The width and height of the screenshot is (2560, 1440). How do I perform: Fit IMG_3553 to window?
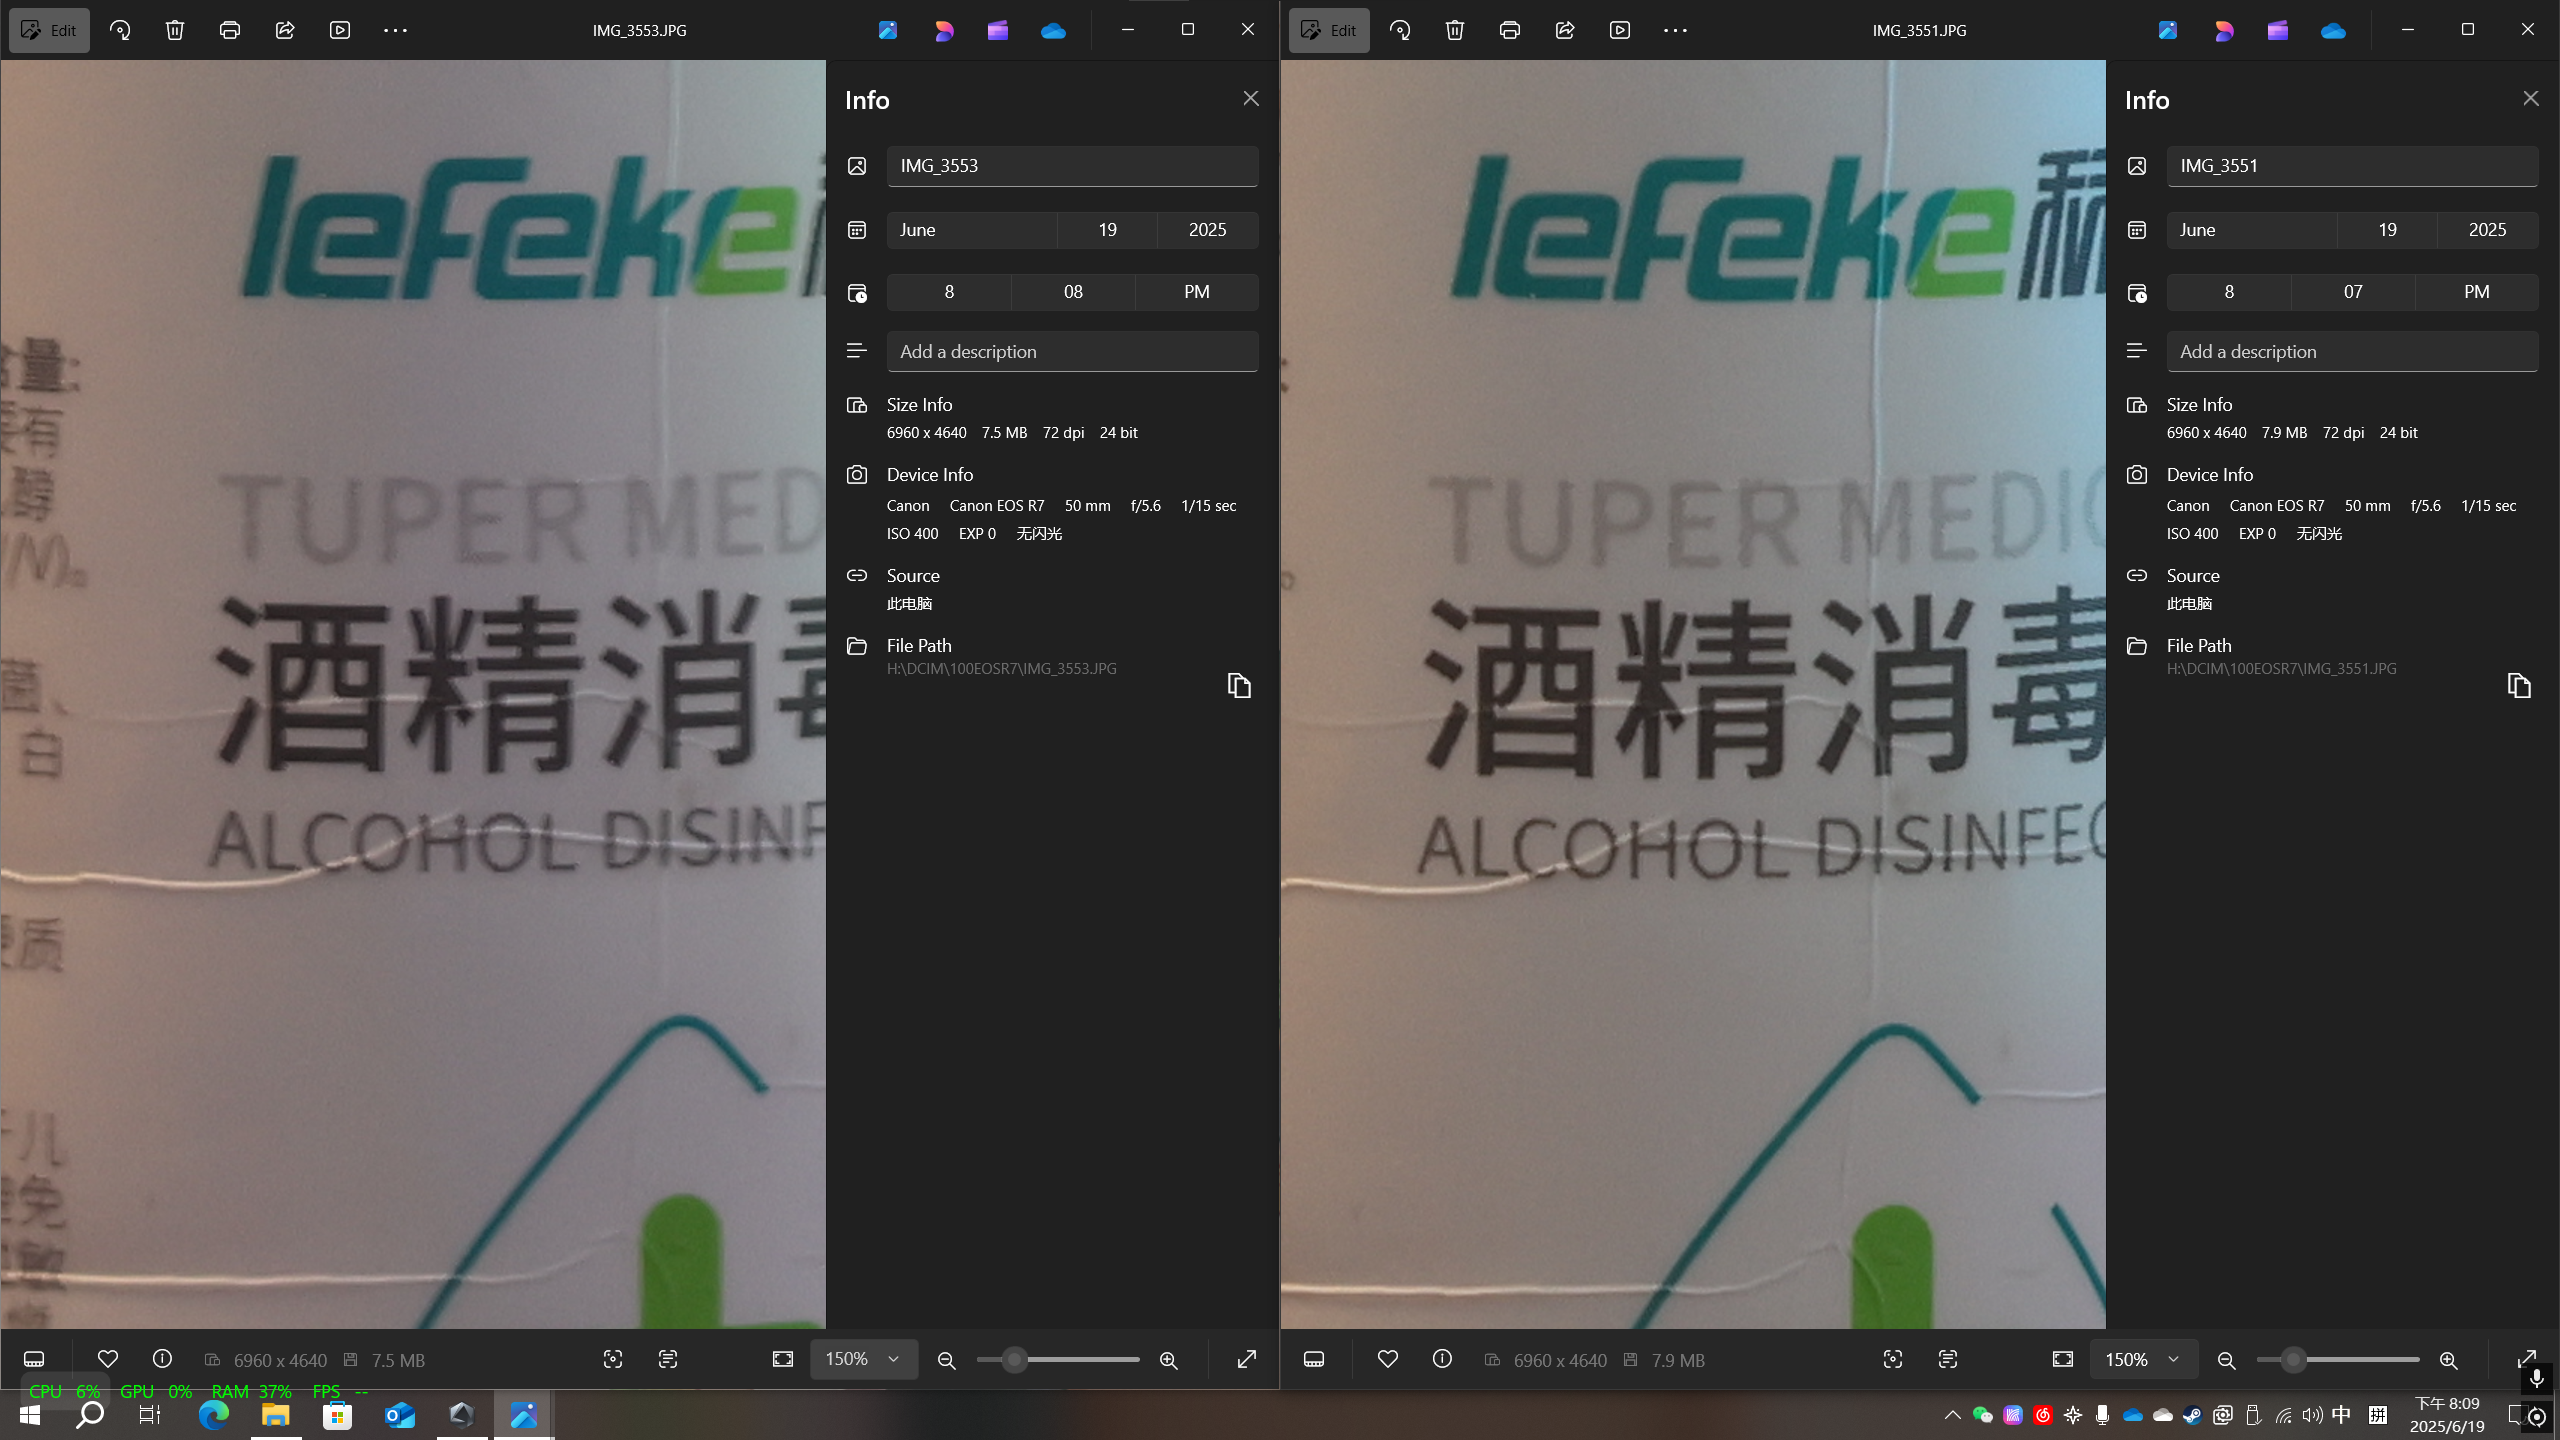pos(783,1359)
